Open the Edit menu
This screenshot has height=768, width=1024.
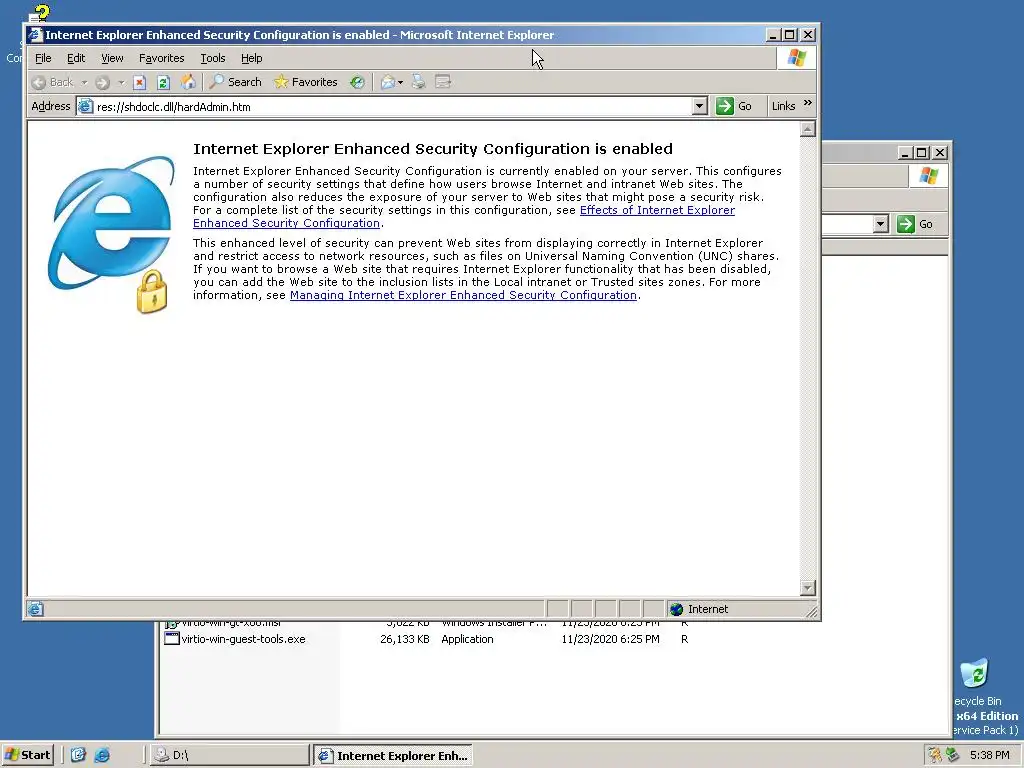coord(76,58)
